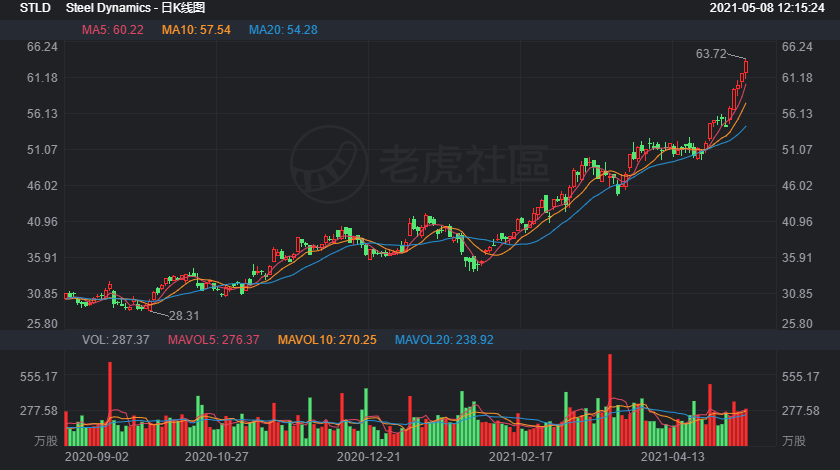Click the tallest red volume bar in March 2021
Image resolution: width=840 pixels, height=470 pixels.
pos(610,400)
